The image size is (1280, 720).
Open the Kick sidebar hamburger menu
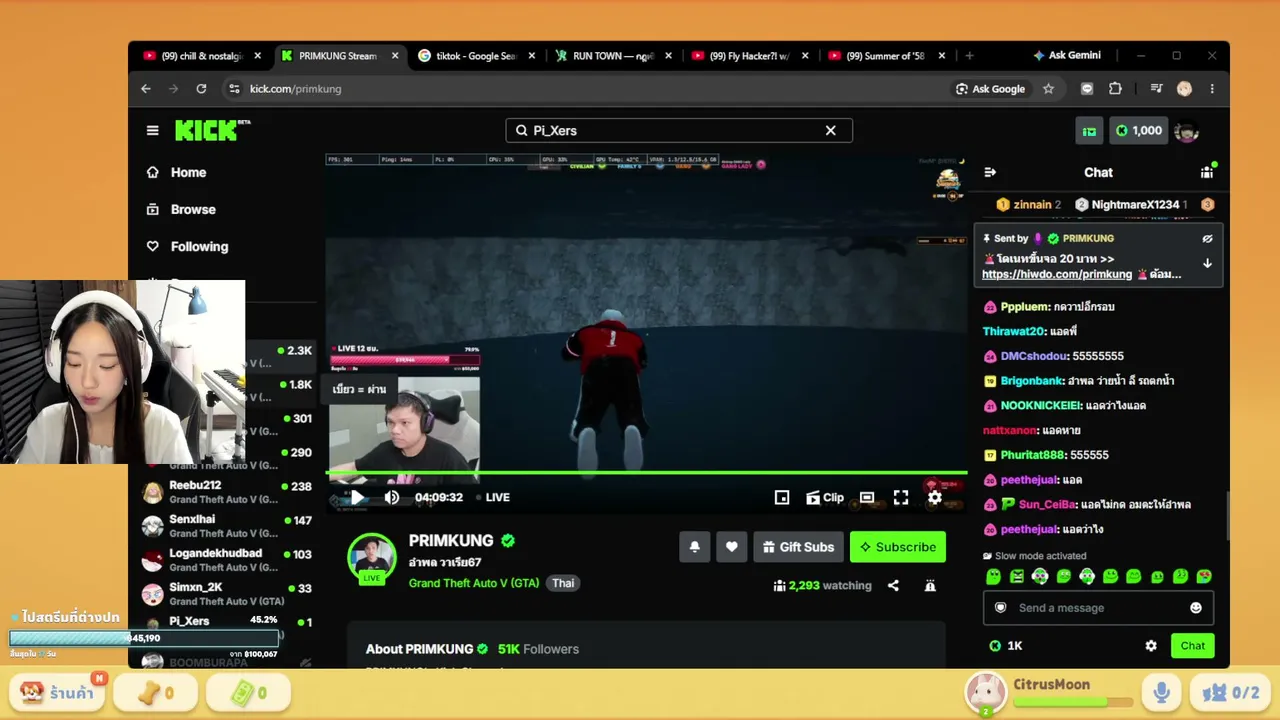(152, 130)
